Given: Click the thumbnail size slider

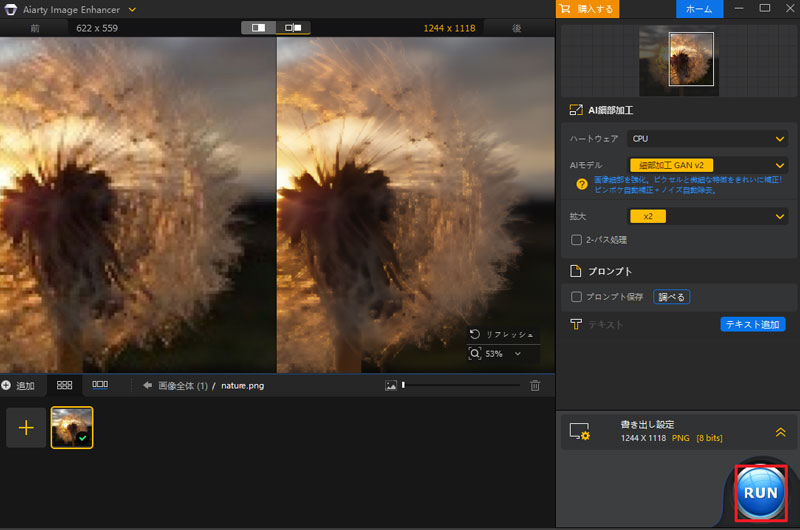Looking at the screenshot, I should click(x=460, y=385).
